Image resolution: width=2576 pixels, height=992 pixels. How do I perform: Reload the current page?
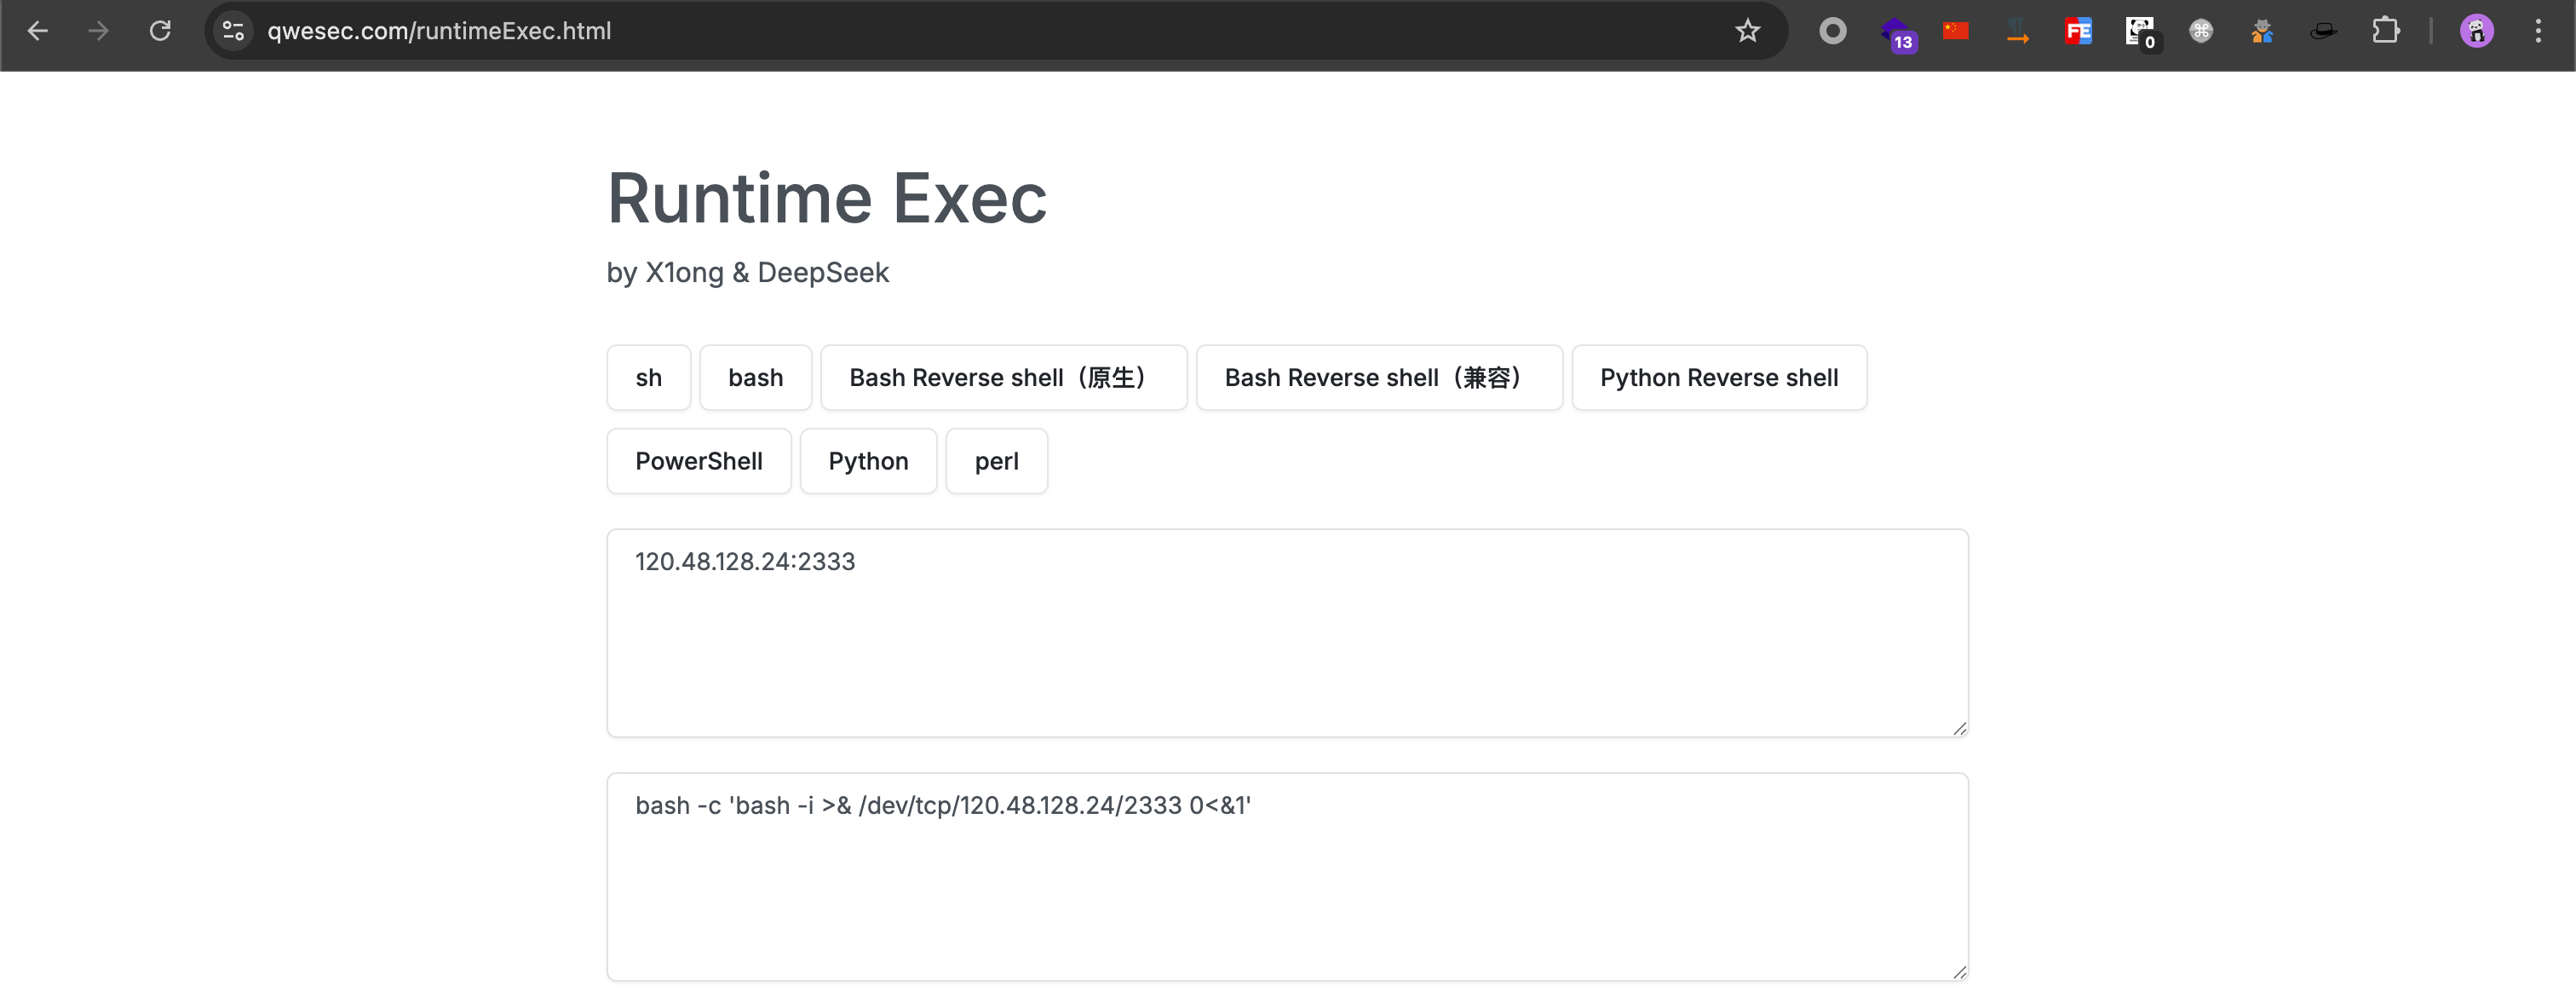(x=160, y=31)
